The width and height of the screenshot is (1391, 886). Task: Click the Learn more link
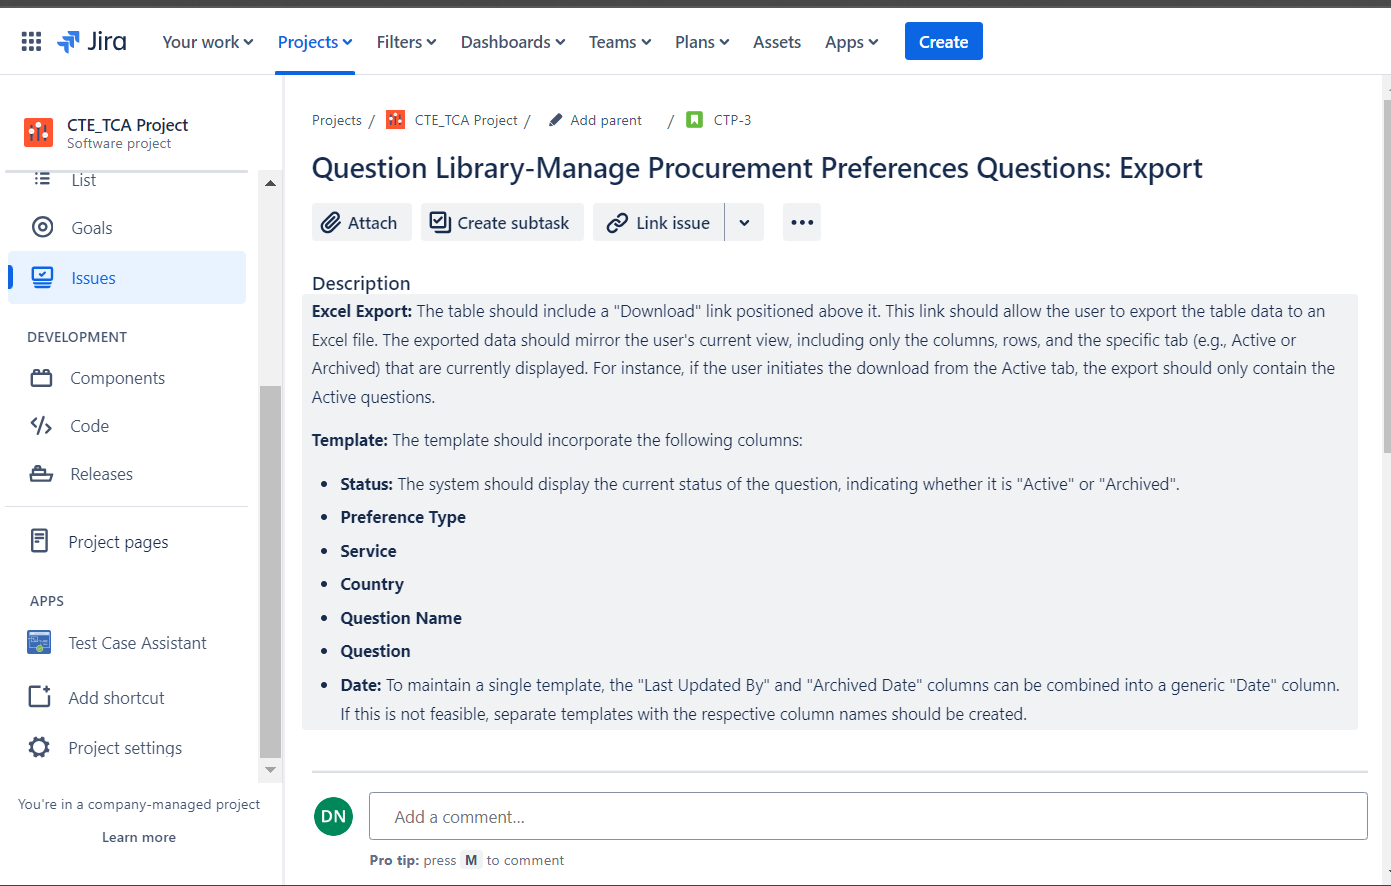pyautogui.click(x=138, y=837)
